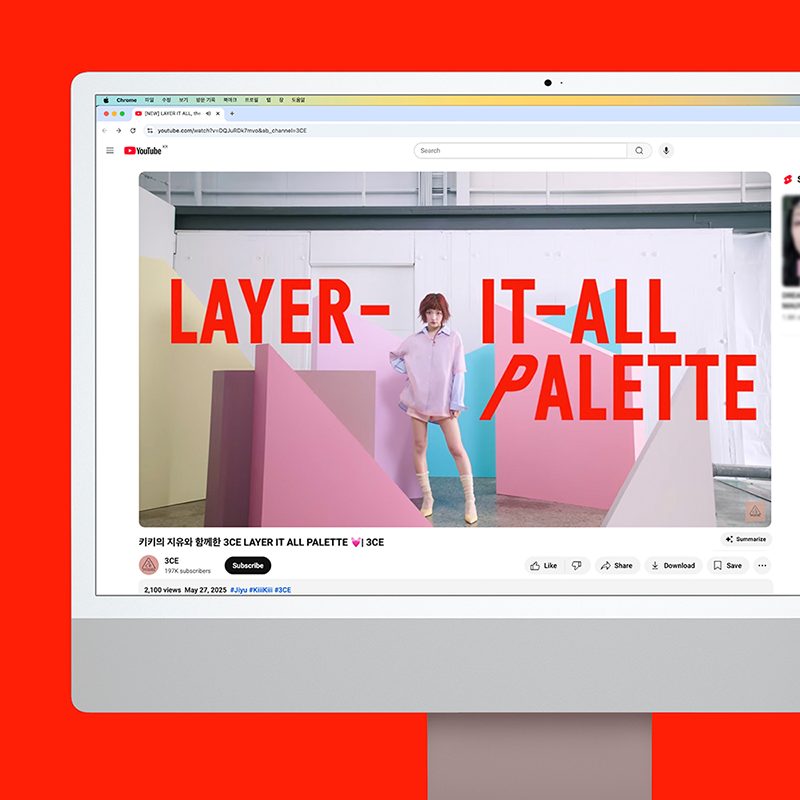This screenshot has height=800, width=800.
Task: Like the video
Action: point(544,565)
